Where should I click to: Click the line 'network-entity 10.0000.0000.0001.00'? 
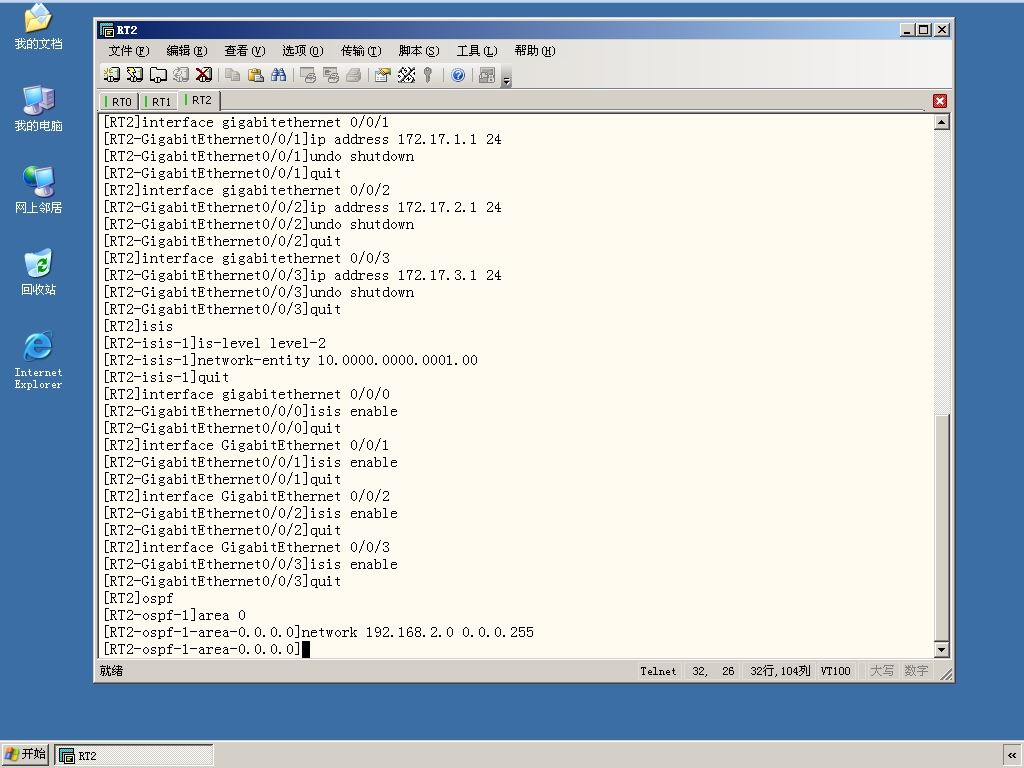291,360
